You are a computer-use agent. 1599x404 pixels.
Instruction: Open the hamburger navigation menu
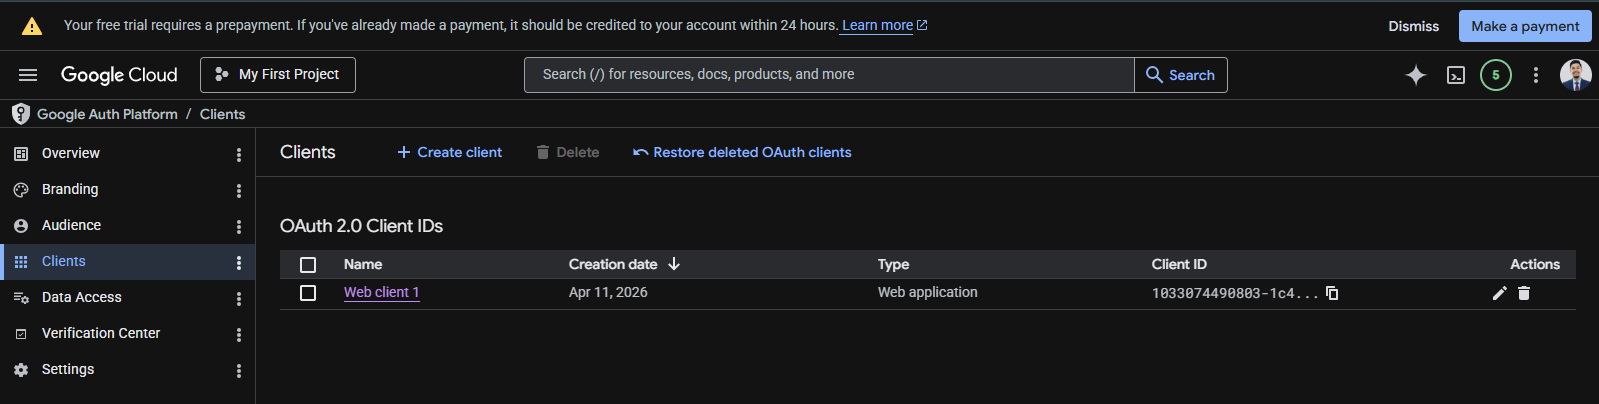point(28,75)
